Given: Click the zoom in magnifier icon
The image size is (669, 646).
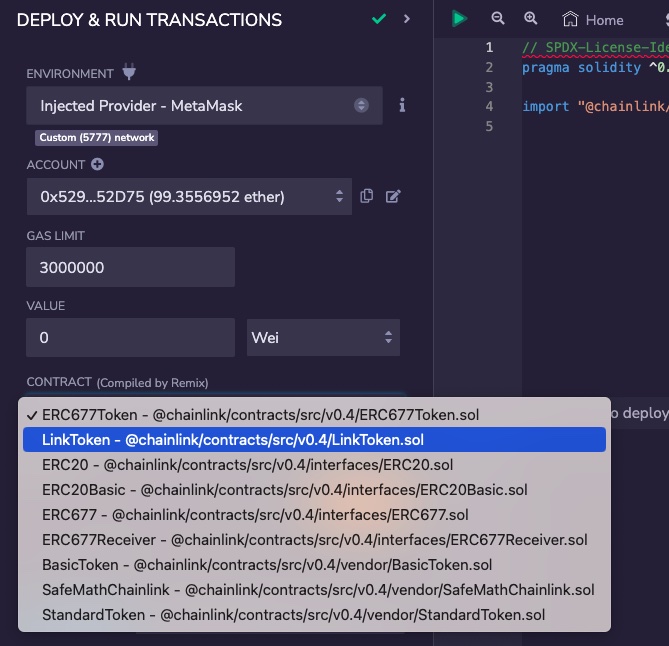Looking at the screenshot, I should pyautogui.click(x=531, y=19).
